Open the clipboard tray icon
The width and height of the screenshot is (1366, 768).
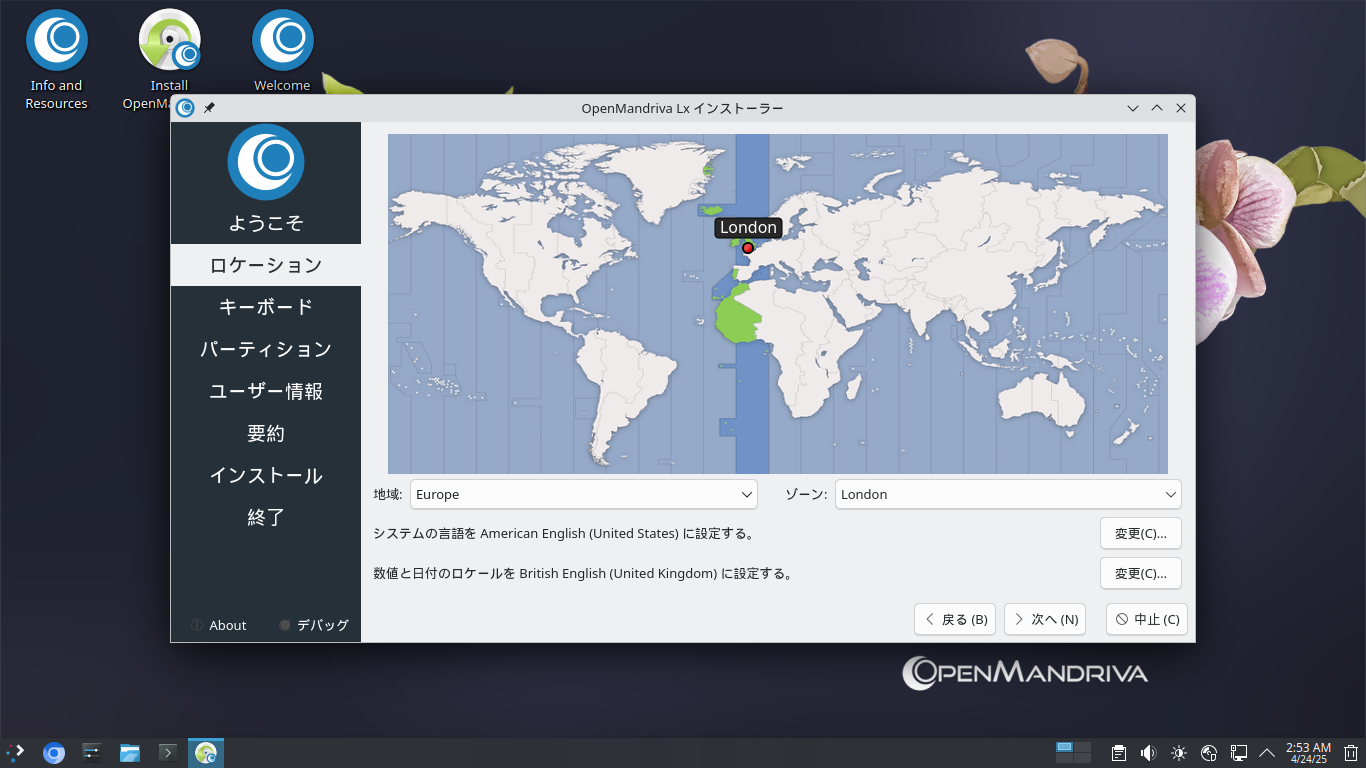(x=1119, y=753)
